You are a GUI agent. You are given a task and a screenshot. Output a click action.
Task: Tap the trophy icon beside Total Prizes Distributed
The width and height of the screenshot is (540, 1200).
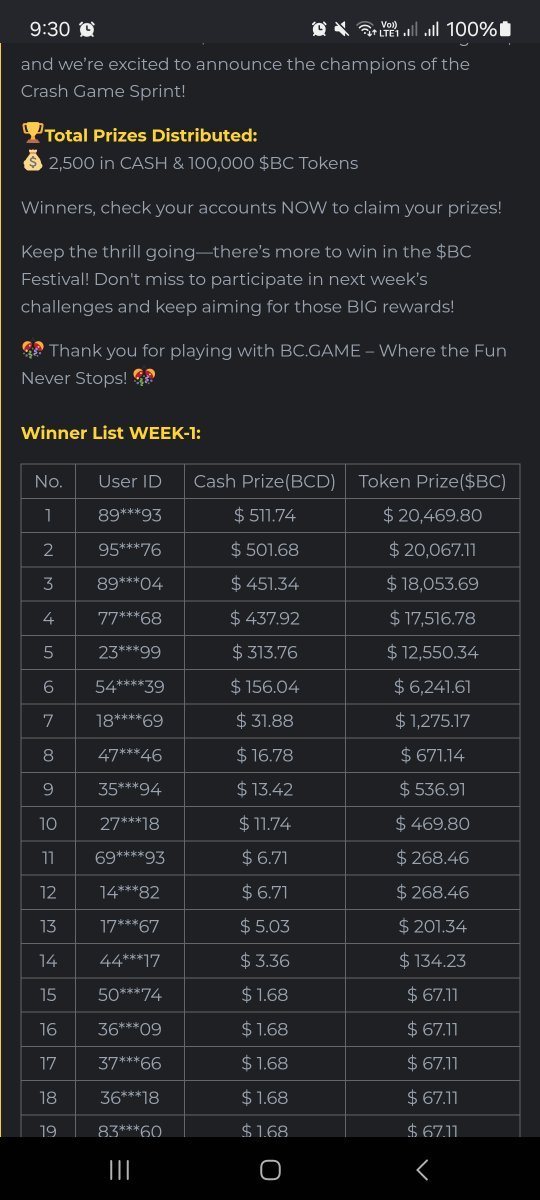tap(32, 135)
